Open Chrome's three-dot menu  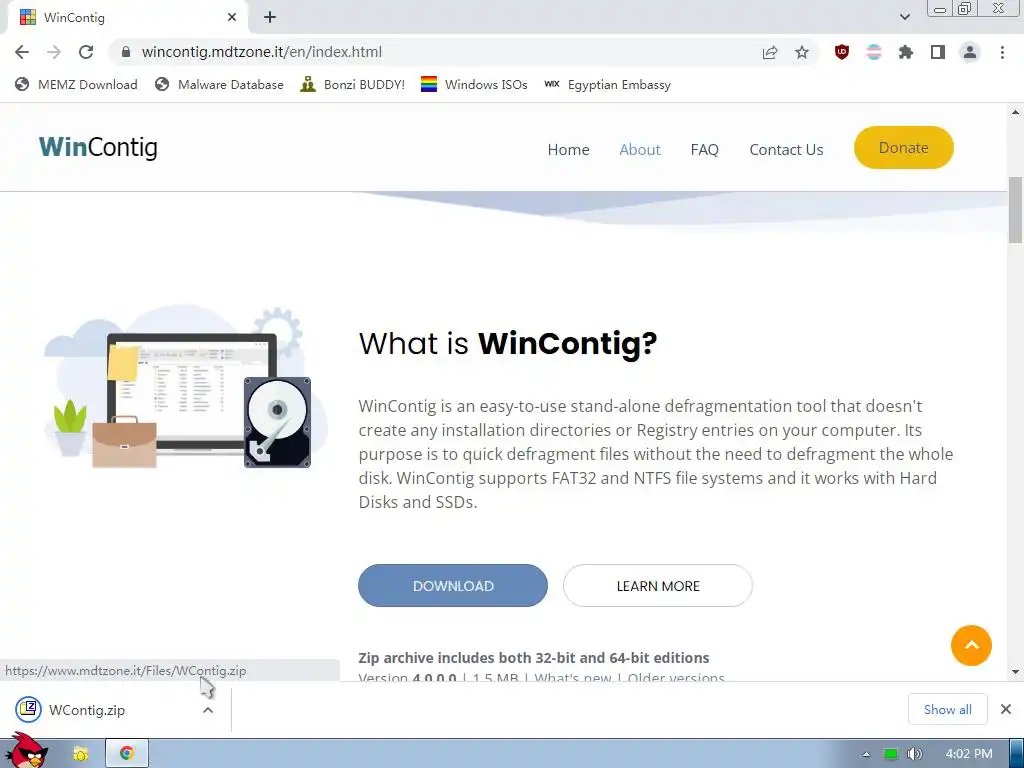1002,52
